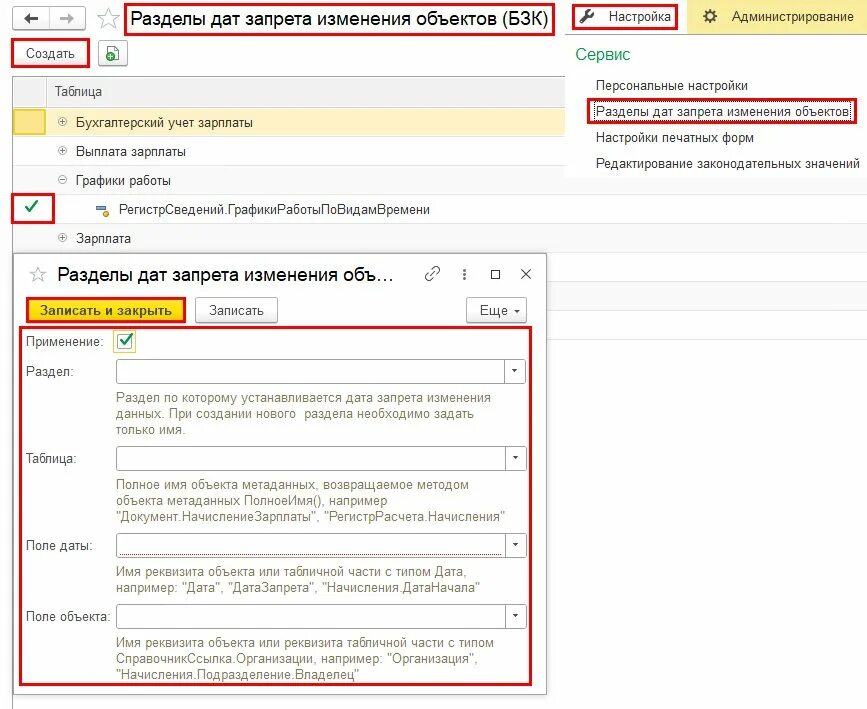Open Настройки печатных форм
The image size is (867, 709).
[x=675, y=138]
